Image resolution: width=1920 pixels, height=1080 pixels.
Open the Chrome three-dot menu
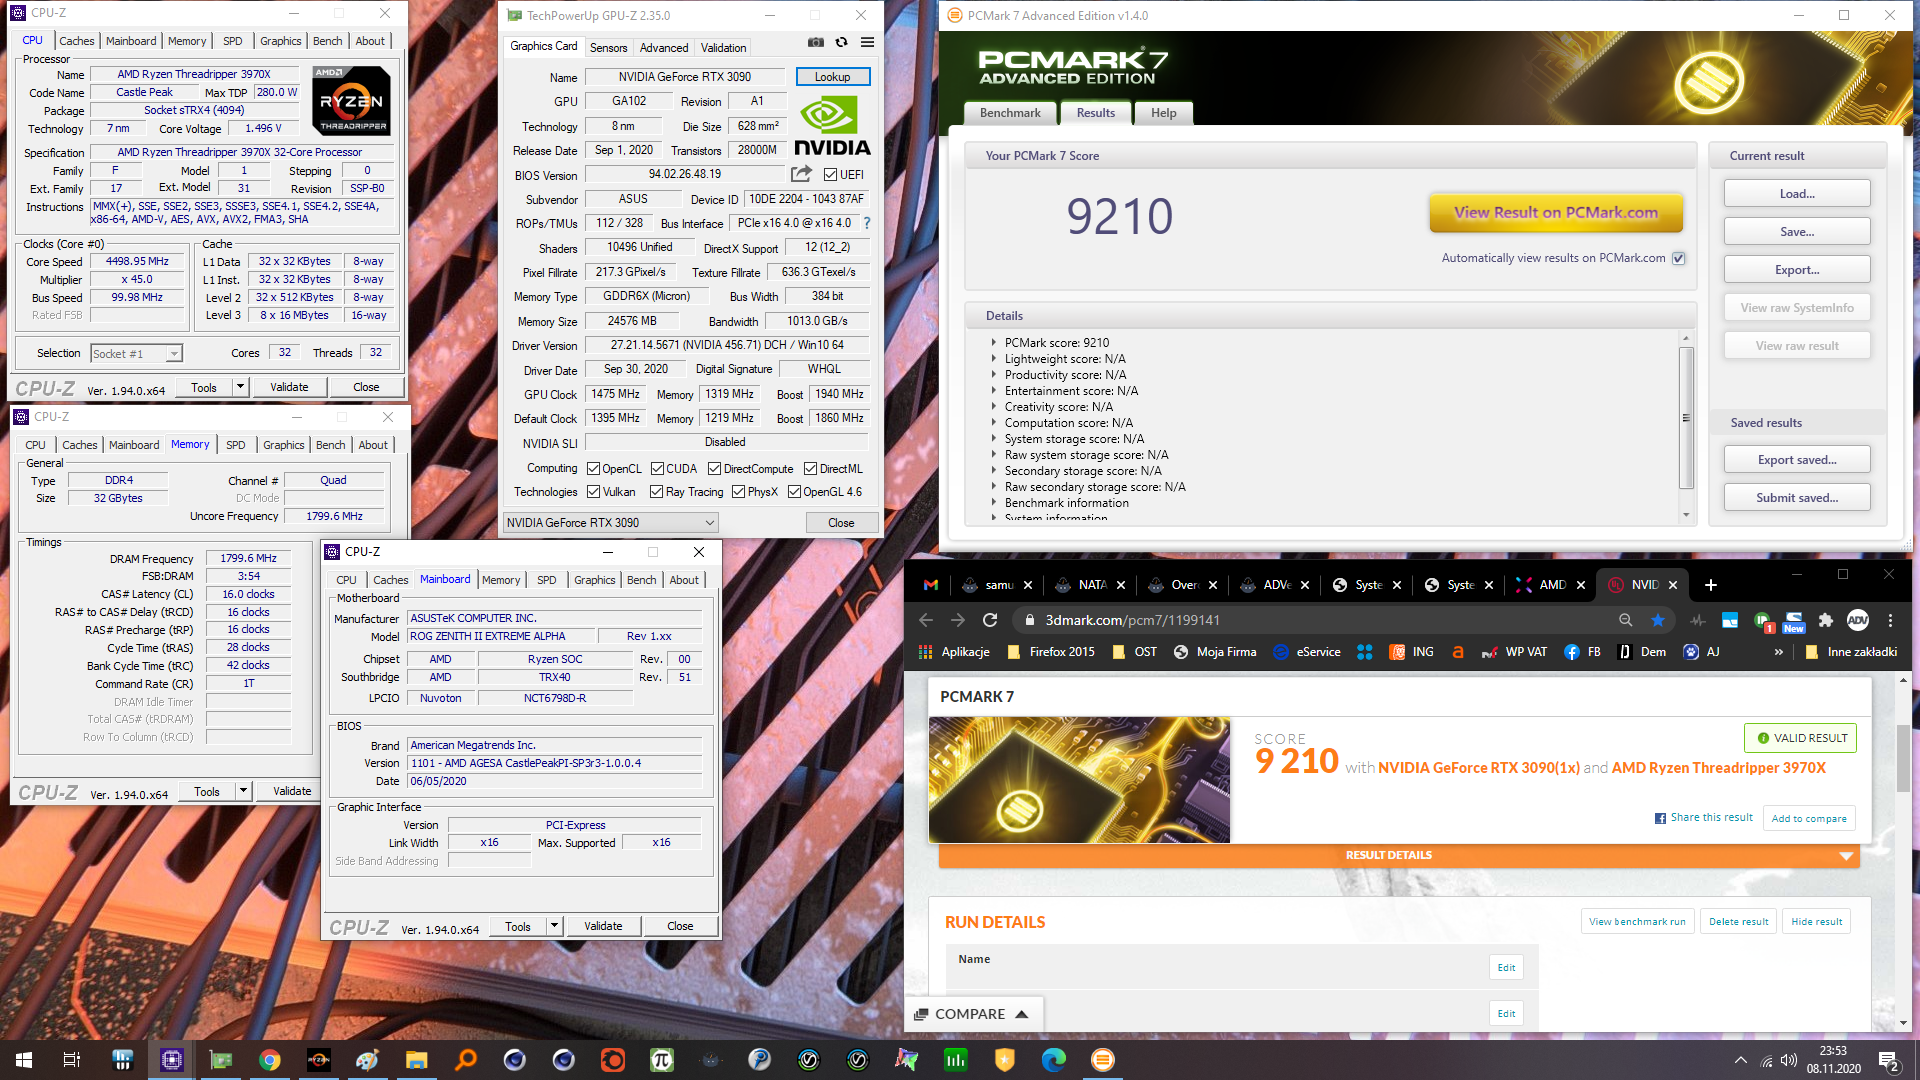click(x=1890, y=620)
